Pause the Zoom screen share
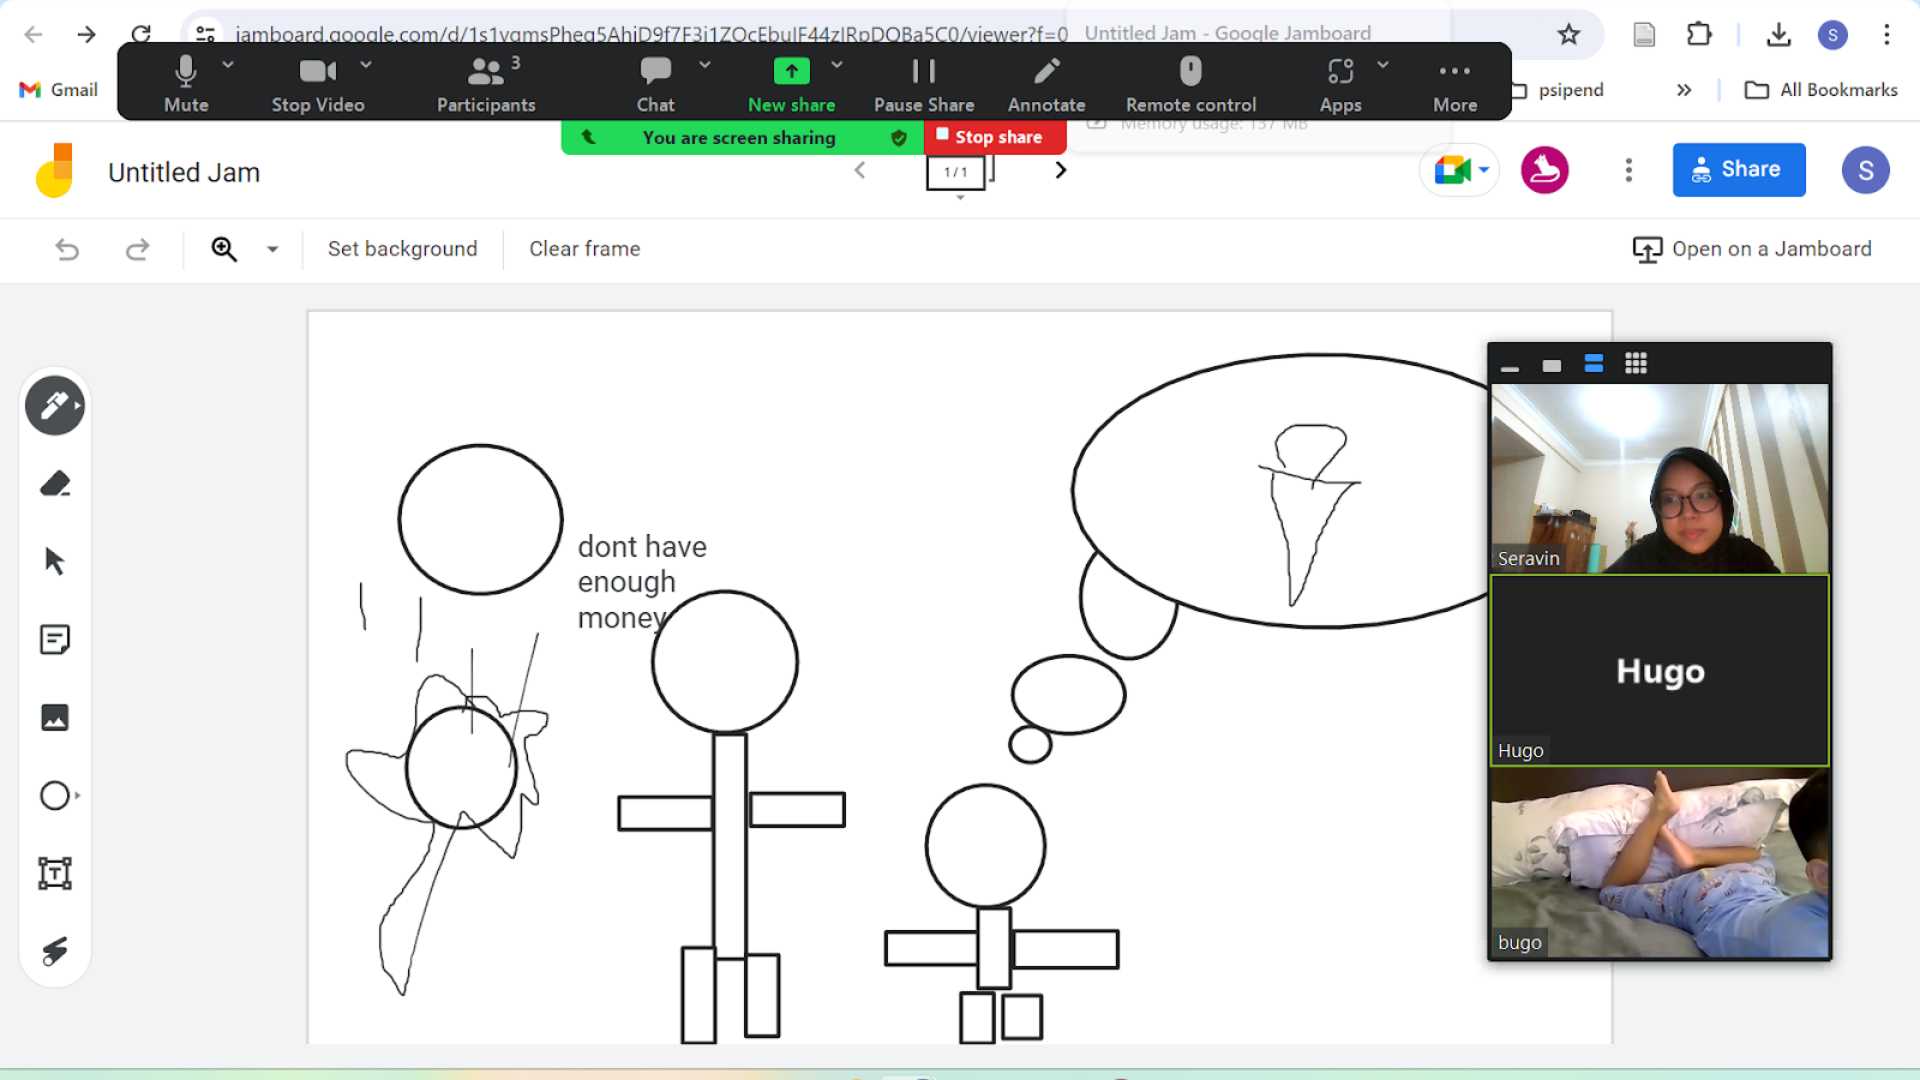The width and height of the screenshot is (1920, 1080). [x=923, y=83]
